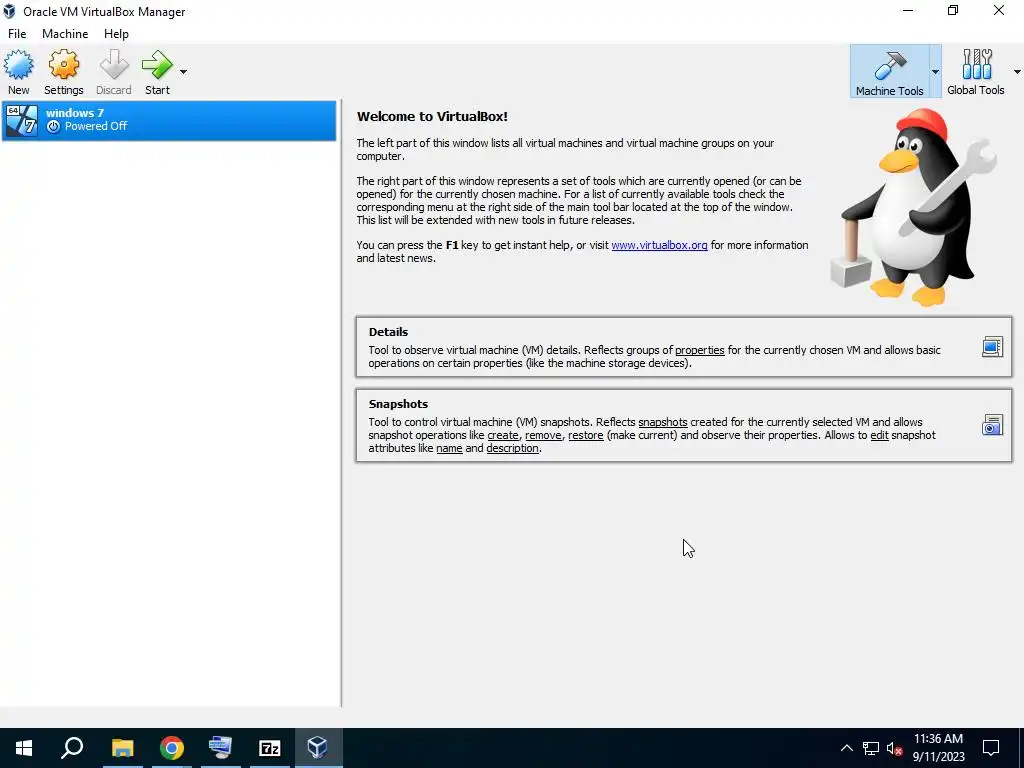The image size is (1024, 768).
Task: Open the File menu
Action: click(17, 34)
